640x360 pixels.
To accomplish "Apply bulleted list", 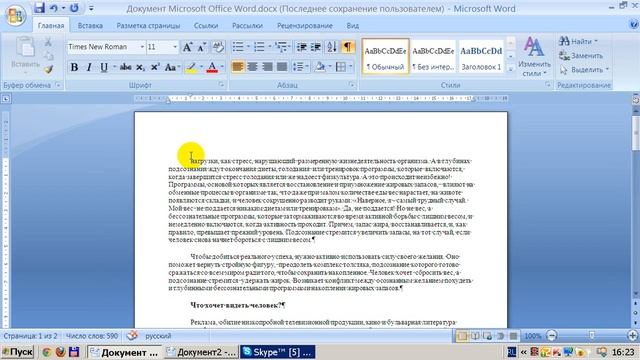I will 238,47.
